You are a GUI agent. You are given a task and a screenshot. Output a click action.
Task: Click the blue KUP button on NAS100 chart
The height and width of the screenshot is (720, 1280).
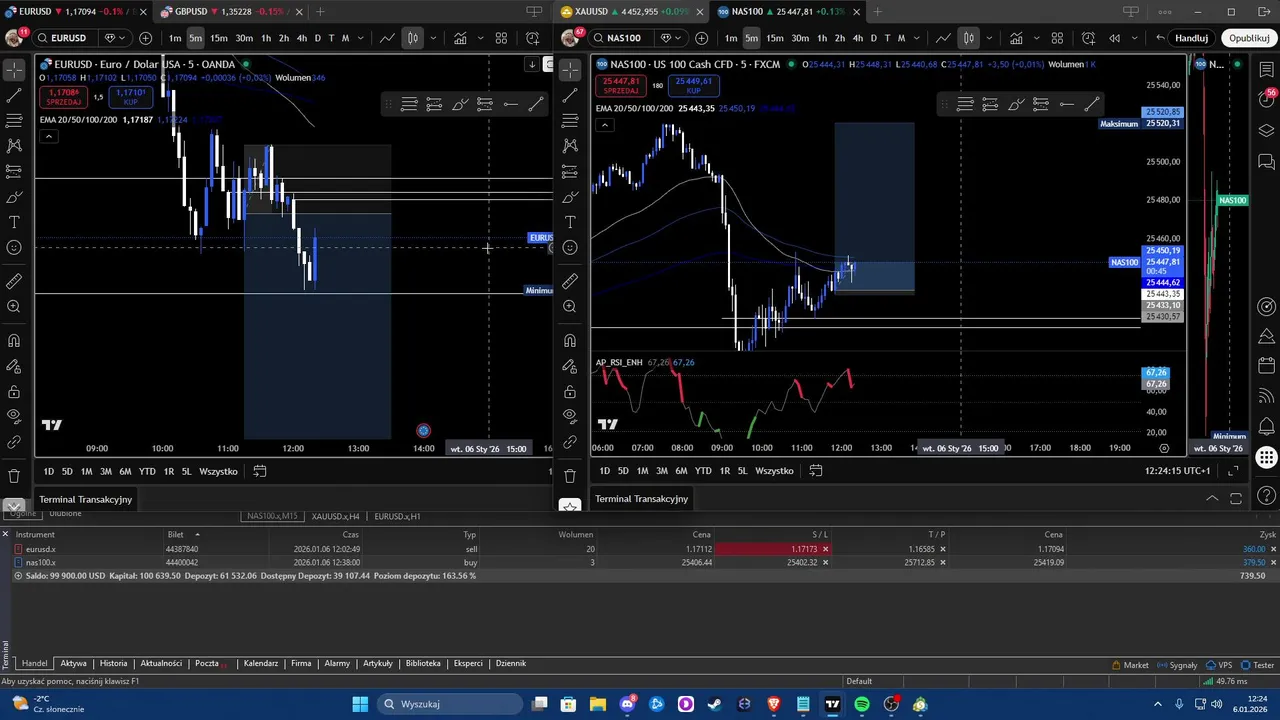693,86
